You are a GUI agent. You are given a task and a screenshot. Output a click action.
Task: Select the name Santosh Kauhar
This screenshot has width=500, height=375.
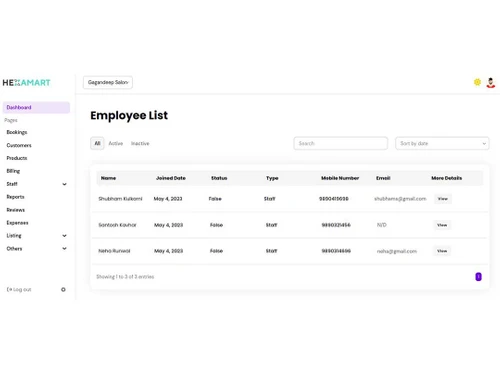pyautogui.click(x=117, y=225)
